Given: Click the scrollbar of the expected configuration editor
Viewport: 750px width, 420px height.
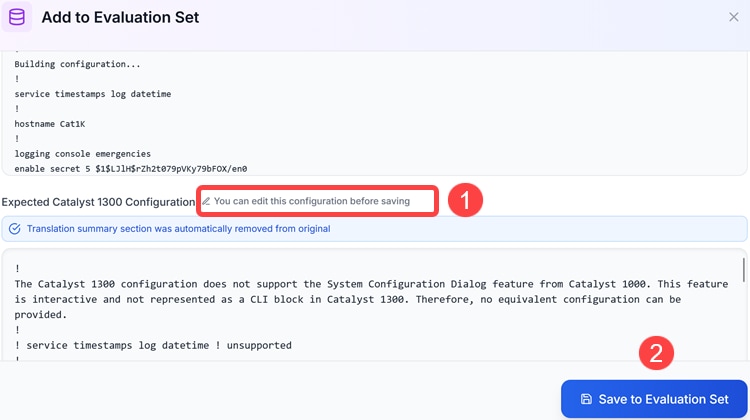Looking at the screenshot, I should click(x=743, y=270).
